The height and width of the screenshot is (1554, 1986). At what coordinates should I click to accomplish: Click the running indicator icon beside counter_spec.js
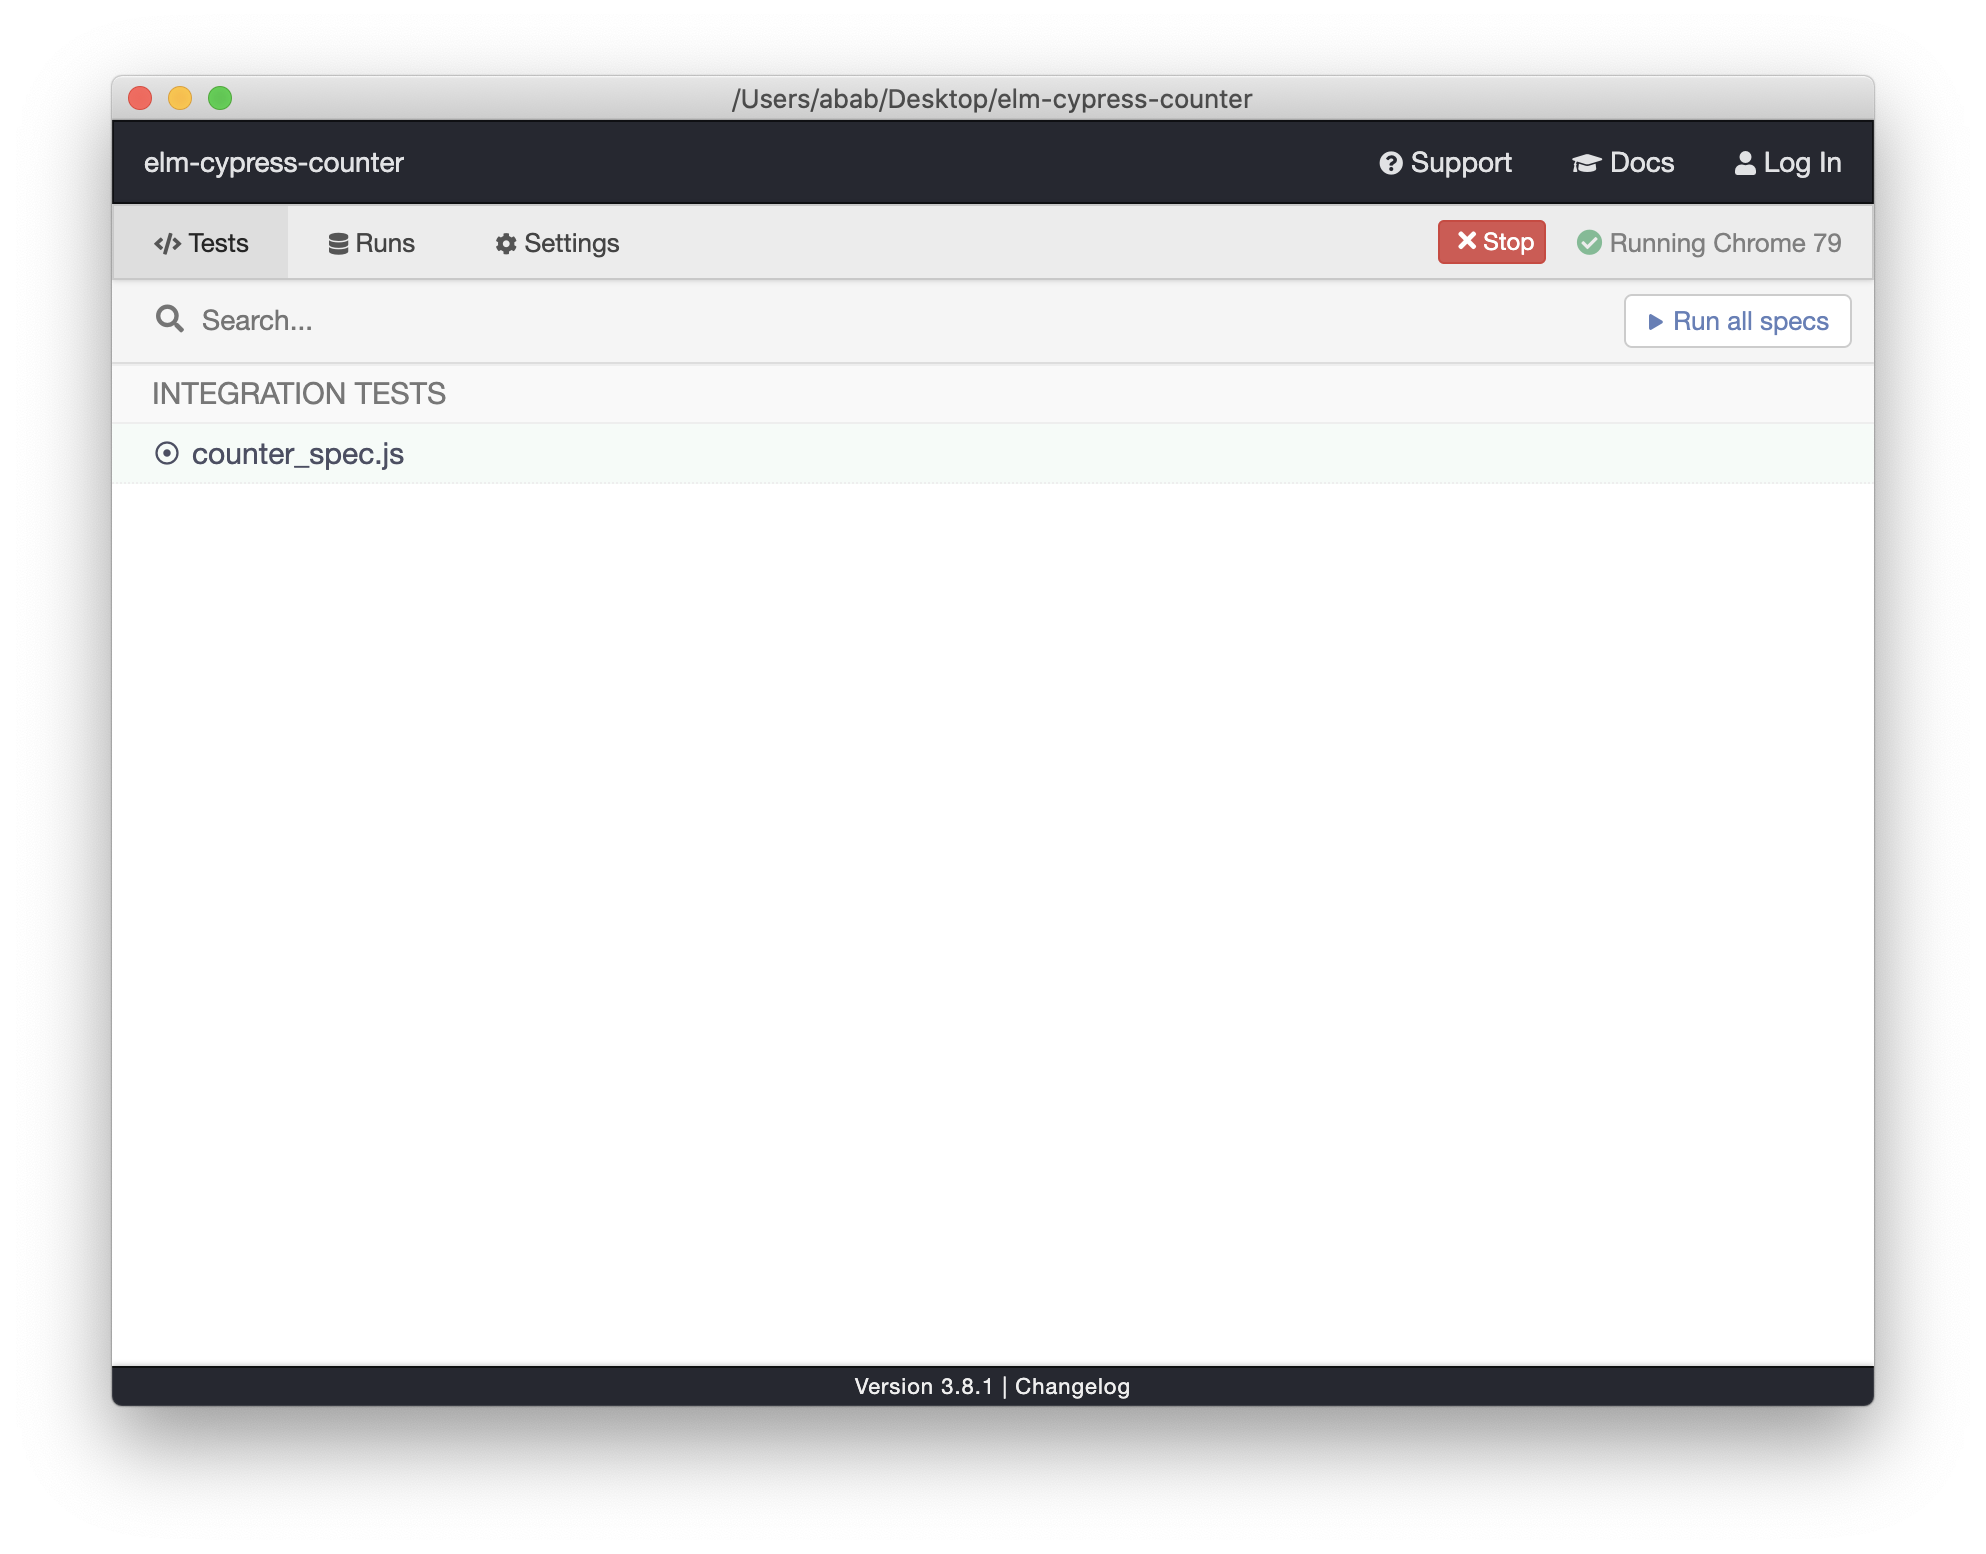click(x=167, y=454)
